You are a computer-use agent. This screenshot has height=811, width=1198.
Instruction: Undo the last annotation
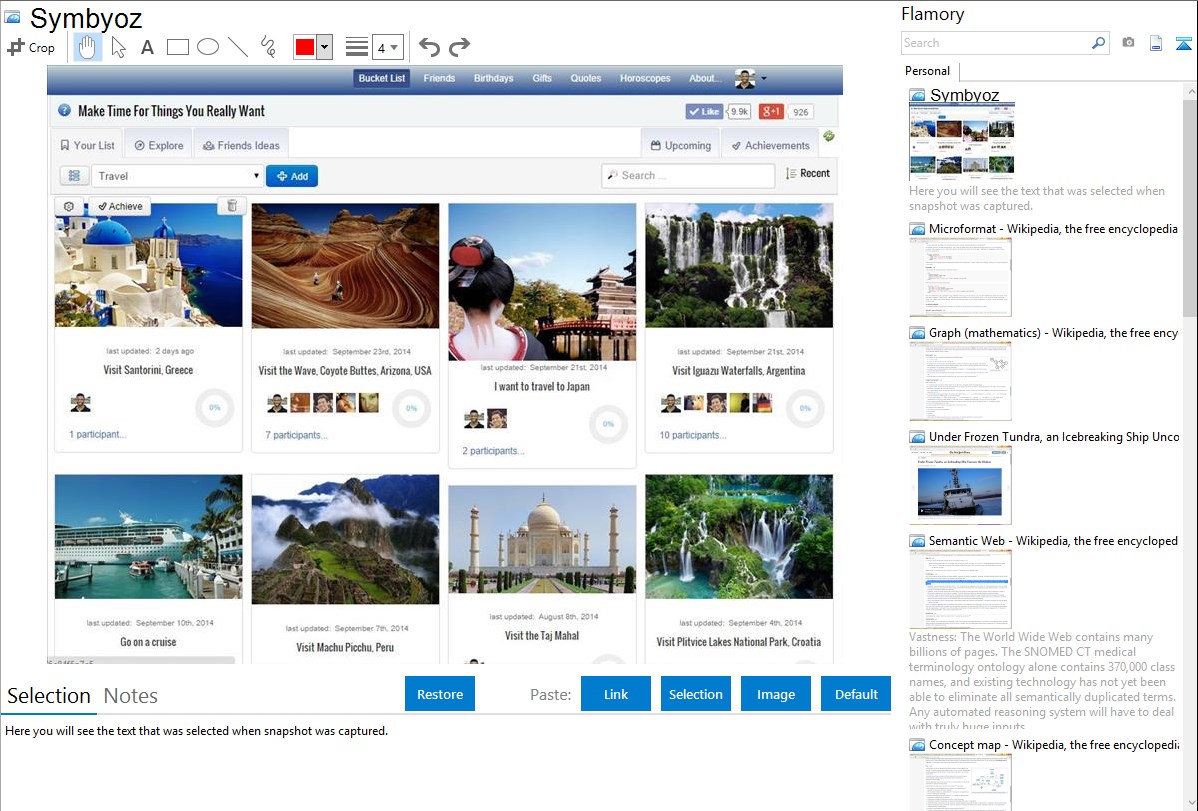(429, 47)
